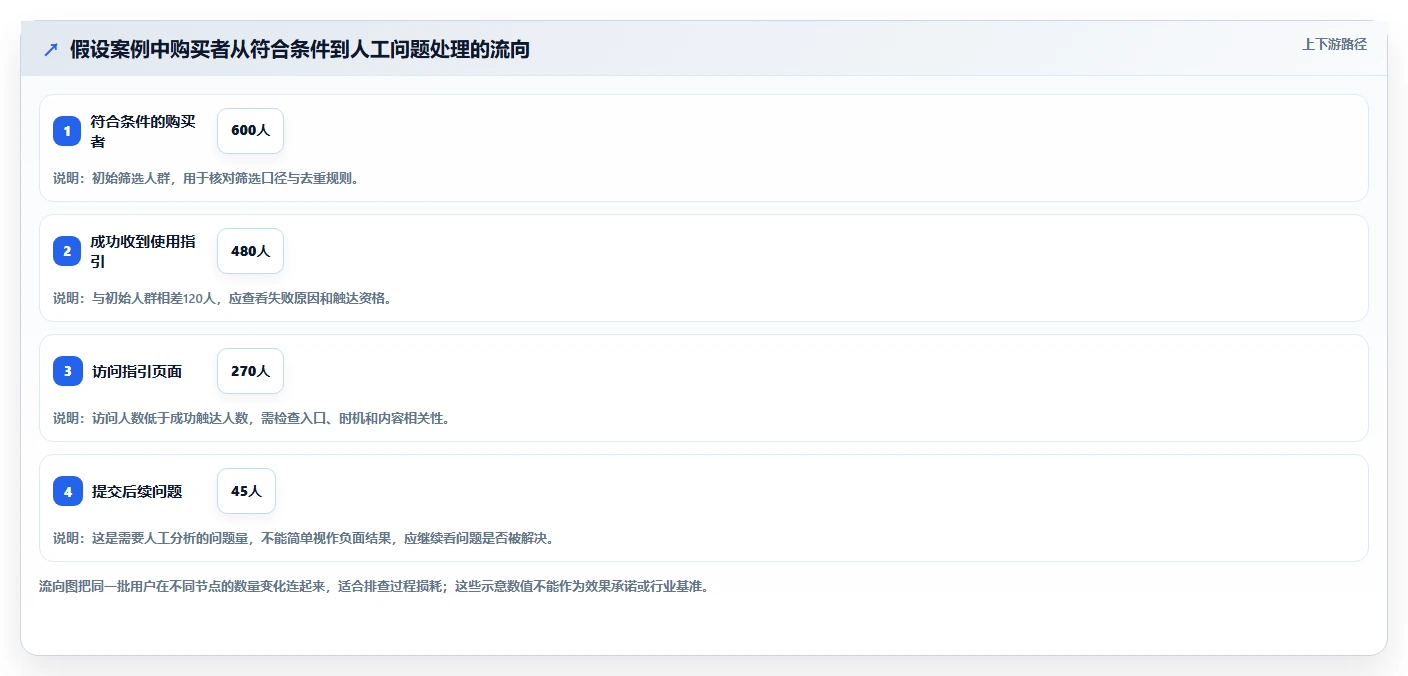
Task: Click the 上下游路径 label
Action: tap(1334, 44)
